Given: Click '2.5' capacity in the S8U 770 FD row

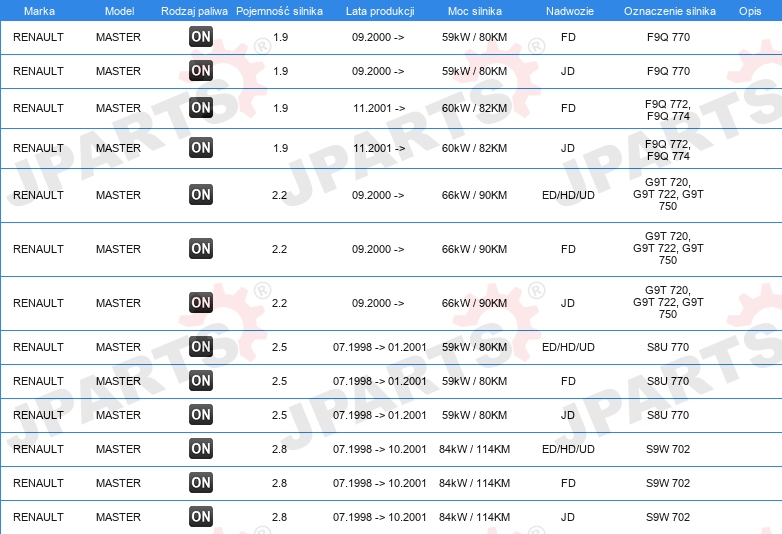Looking at the screenshot, I should (279, 381).
